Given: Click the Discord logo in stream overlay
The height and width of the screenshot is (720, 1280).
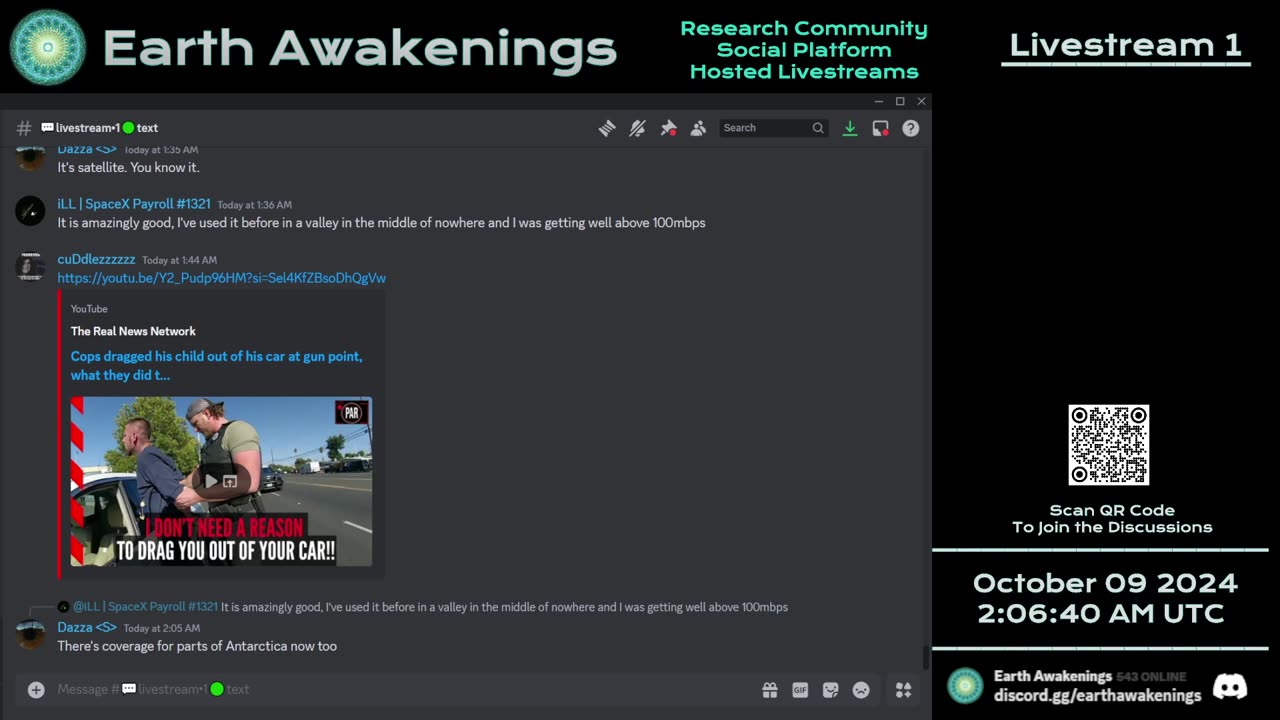Looking at the screenshot, I should (1230, 686).
